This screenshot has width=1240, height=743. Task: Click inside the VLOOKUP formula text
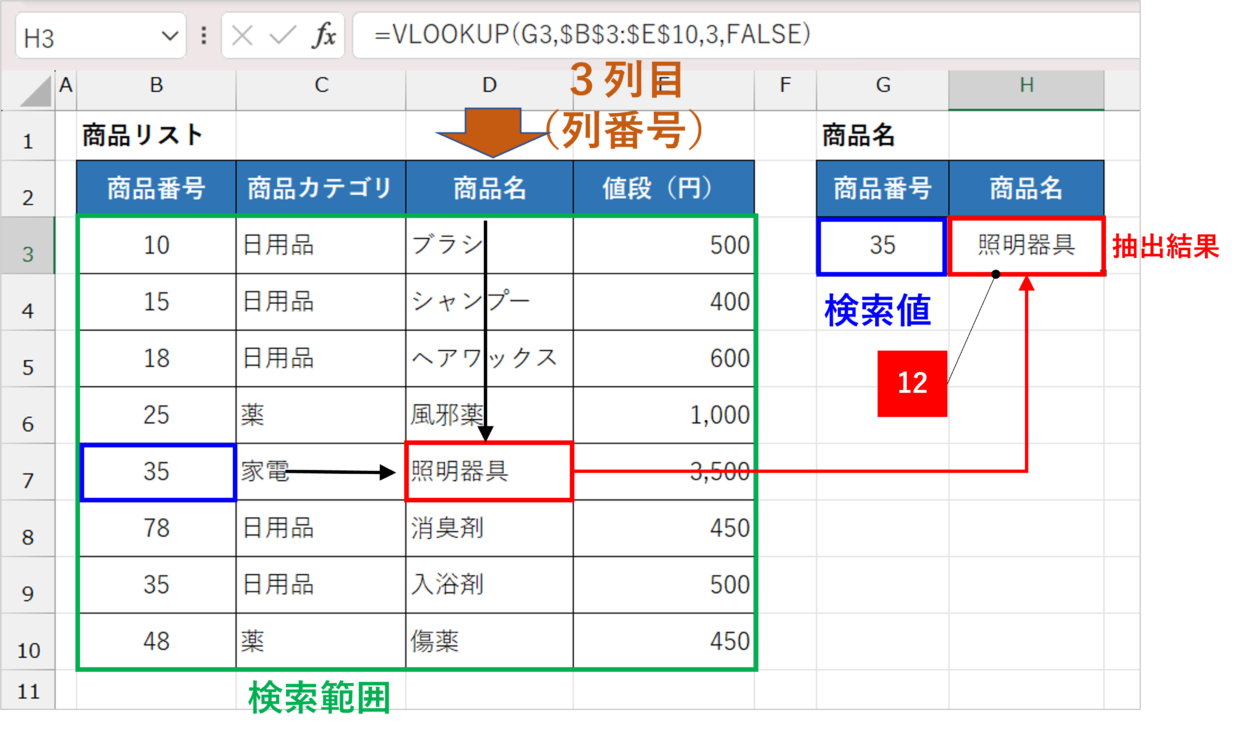click(x=592, y=35)
